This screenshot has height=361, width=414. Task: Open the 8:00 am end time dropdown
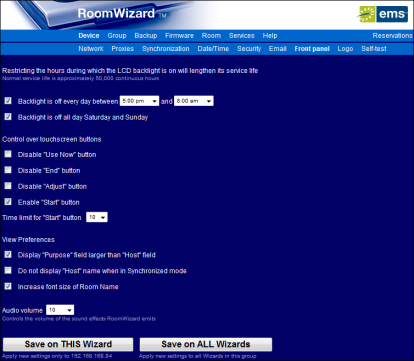click(194, 101)
